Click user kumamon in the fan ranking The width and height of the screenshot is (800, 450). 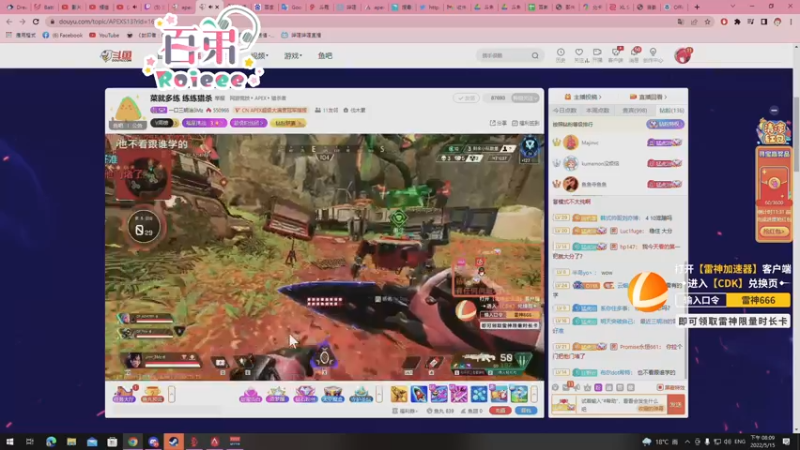600,163
